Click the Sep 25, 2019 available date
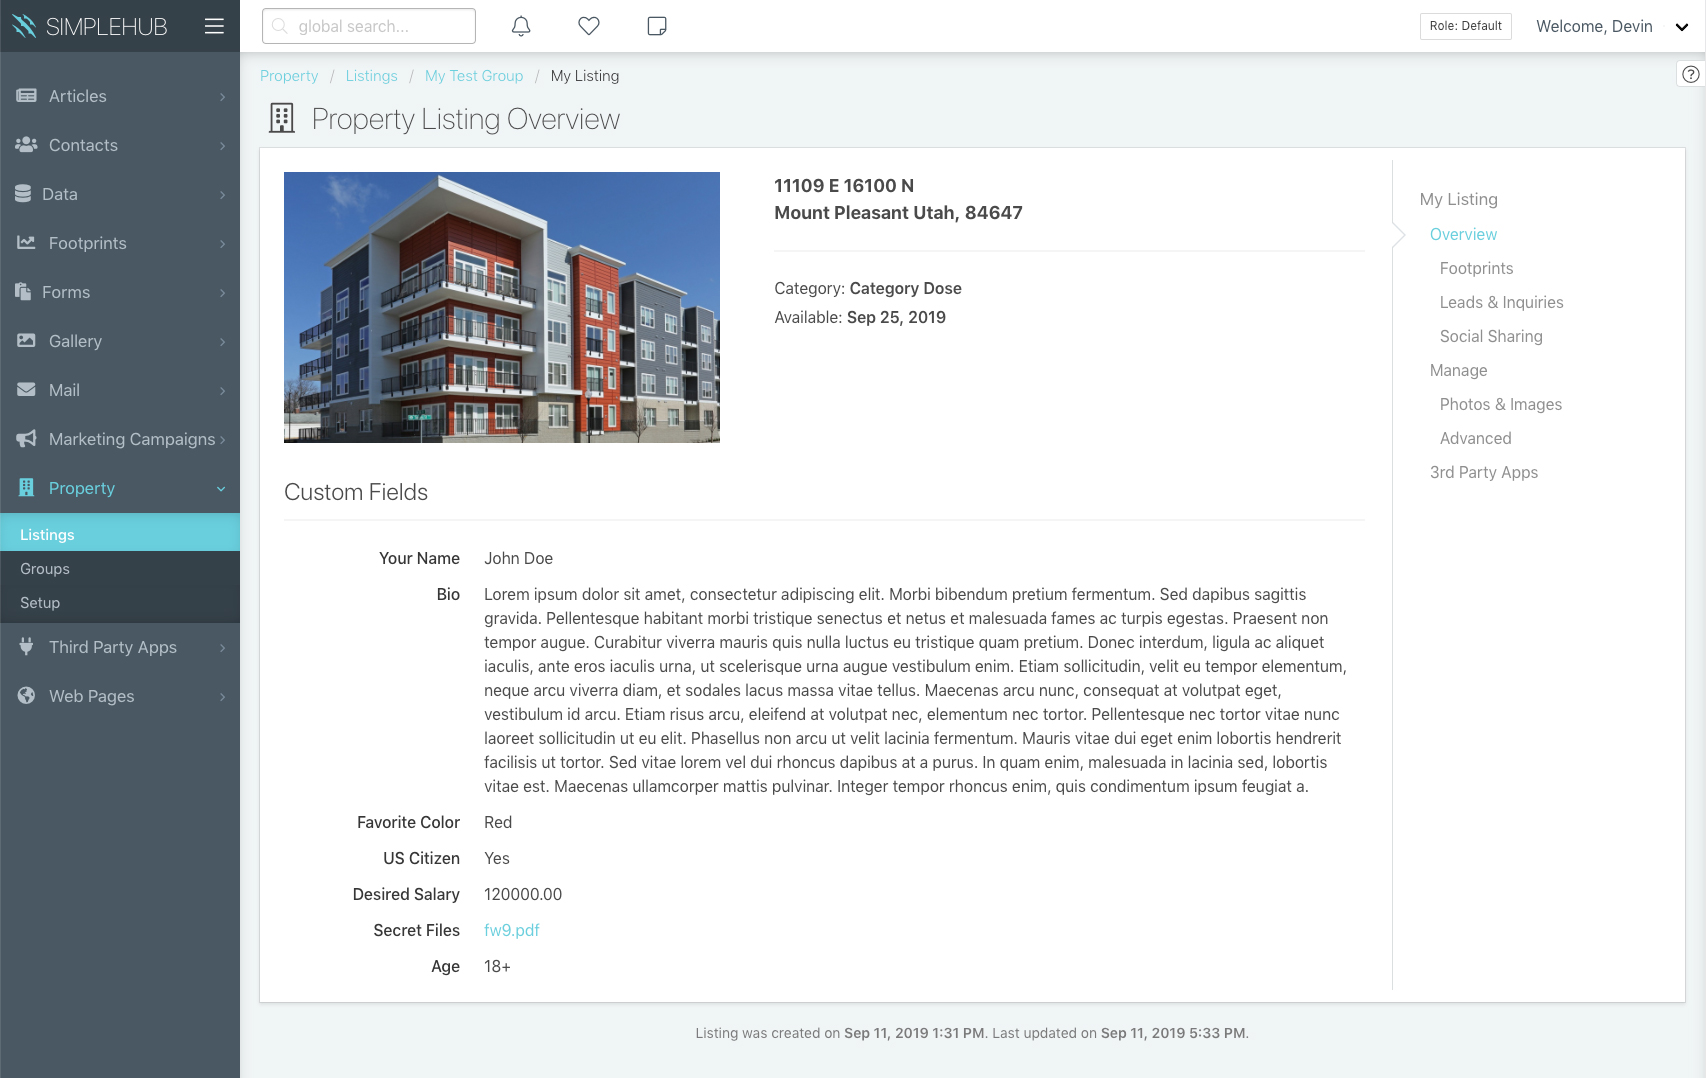Viewport: 1706px width, 1078px height. tap(896, 317)
